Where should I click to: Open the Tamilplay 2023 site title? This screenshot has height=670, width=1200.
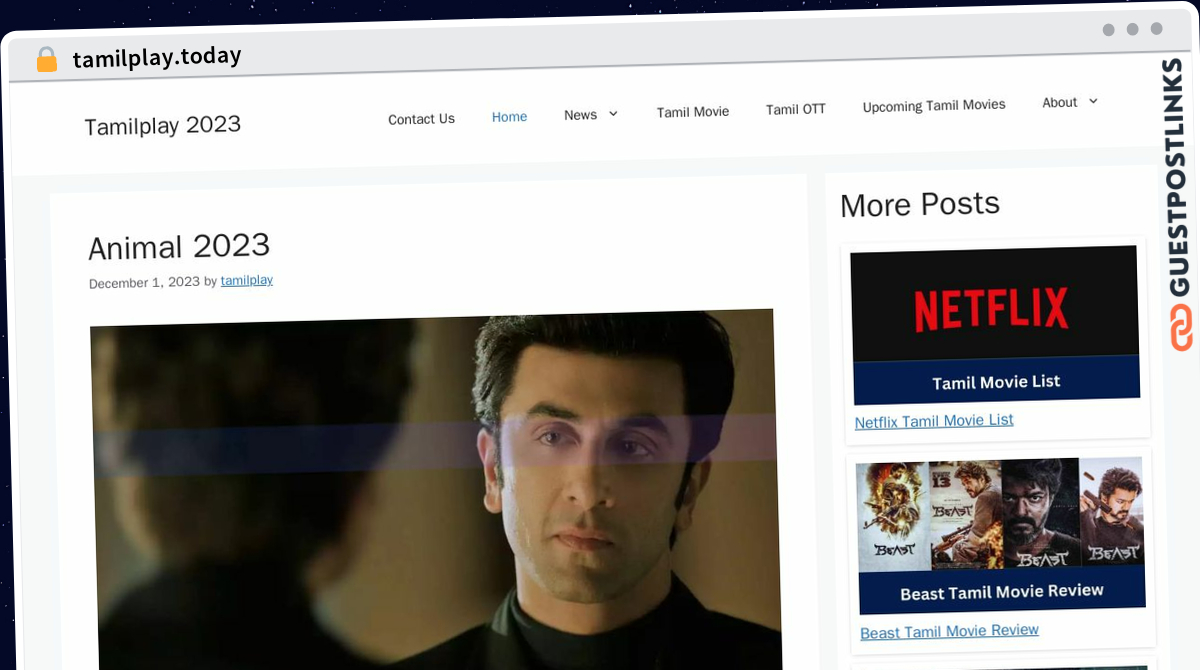click(163, 125)
